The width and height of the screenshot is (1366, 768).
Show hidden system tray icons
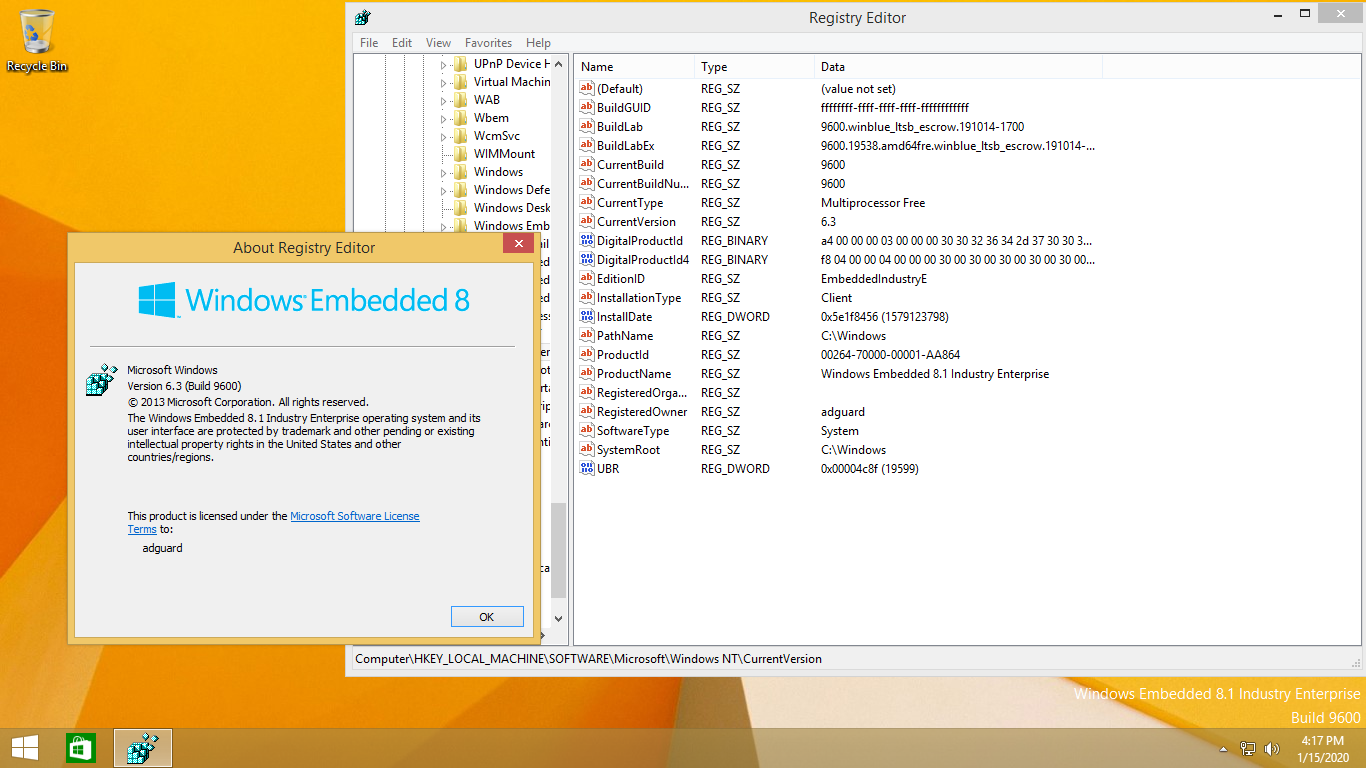(1223, 749)
